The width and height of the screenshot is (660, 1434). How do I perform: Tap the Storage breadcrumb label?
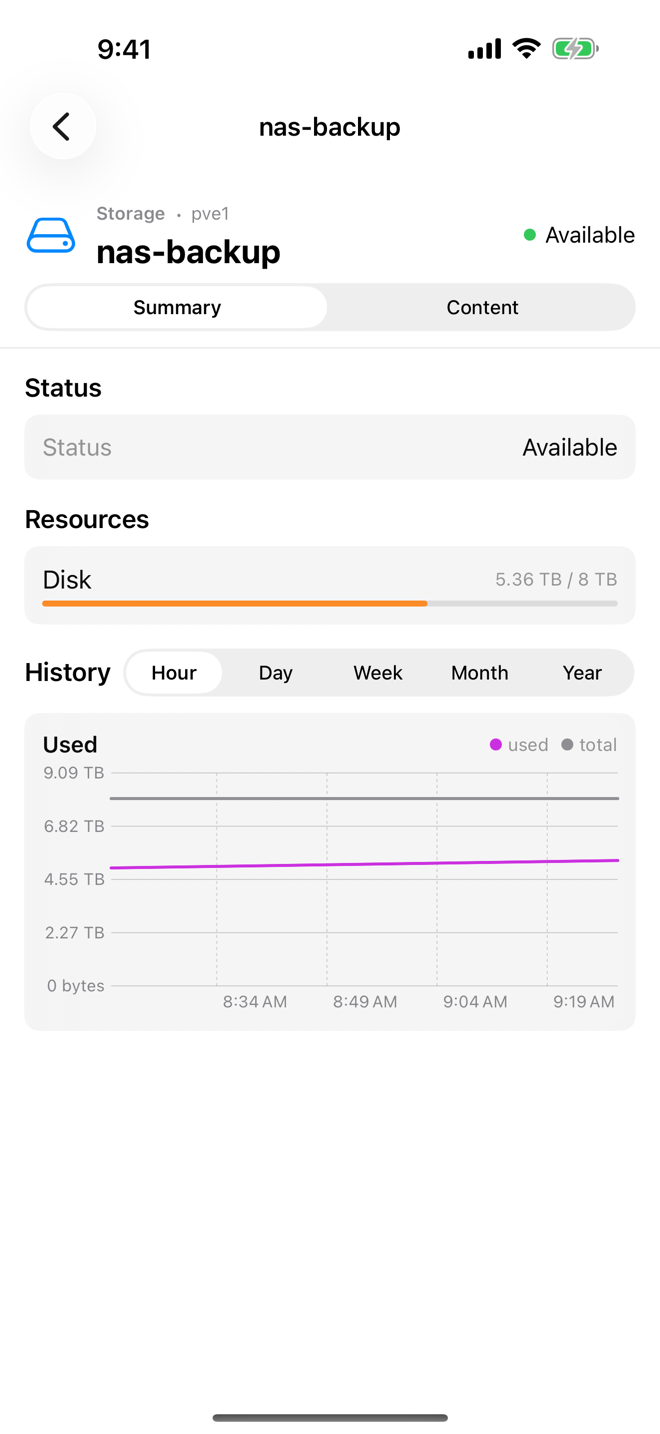coord(131,213)
